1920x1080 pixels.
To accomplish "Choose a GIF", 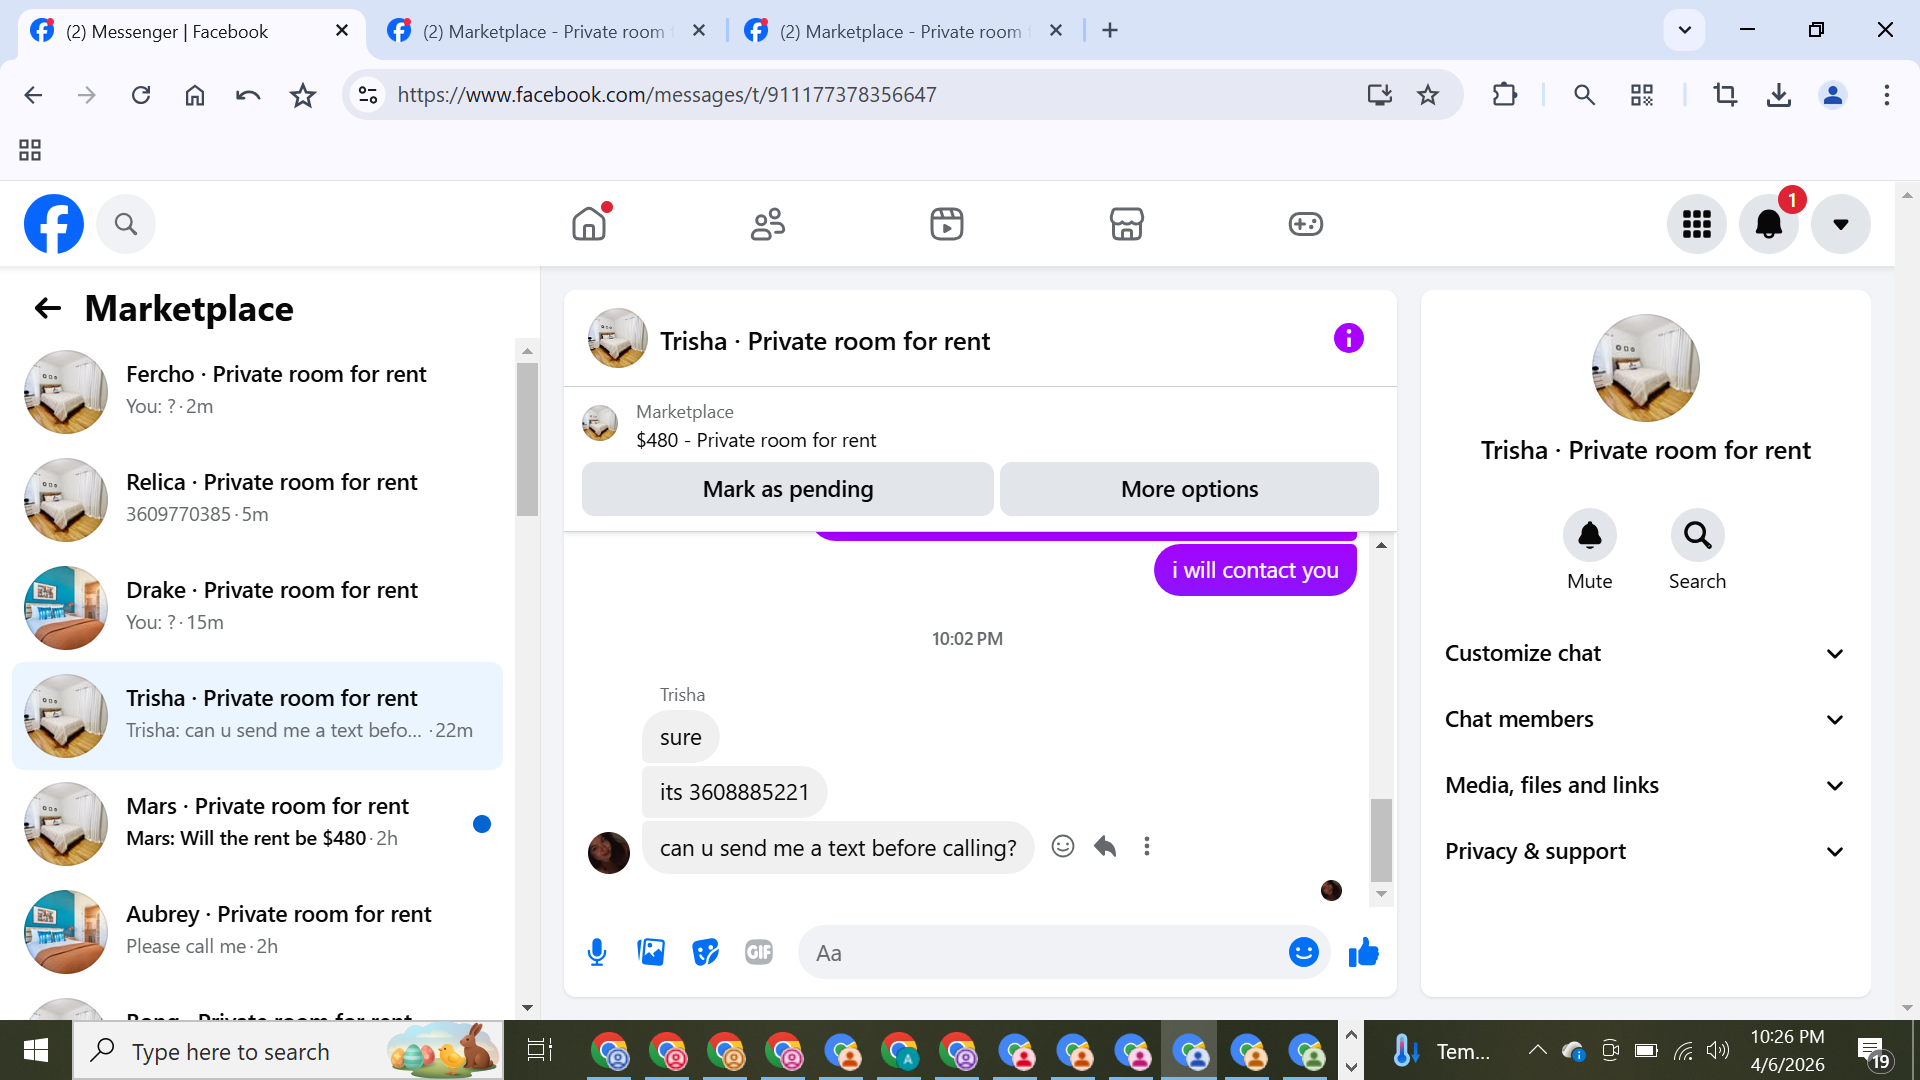I will tap(759, 952).
